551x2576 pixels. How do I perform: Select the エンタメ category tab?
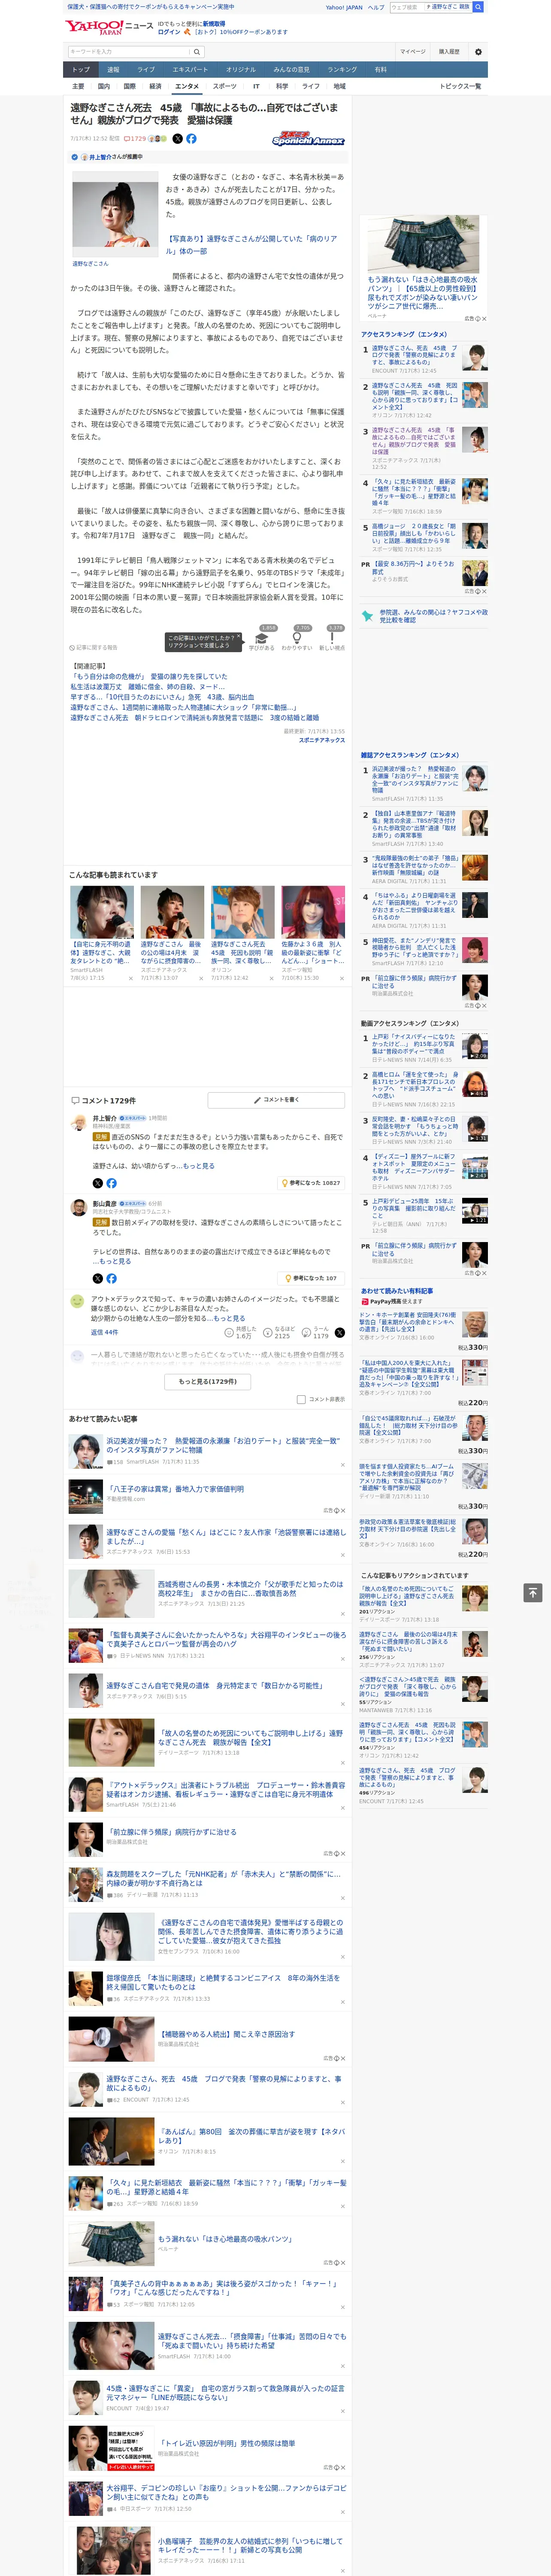(187, 86)
